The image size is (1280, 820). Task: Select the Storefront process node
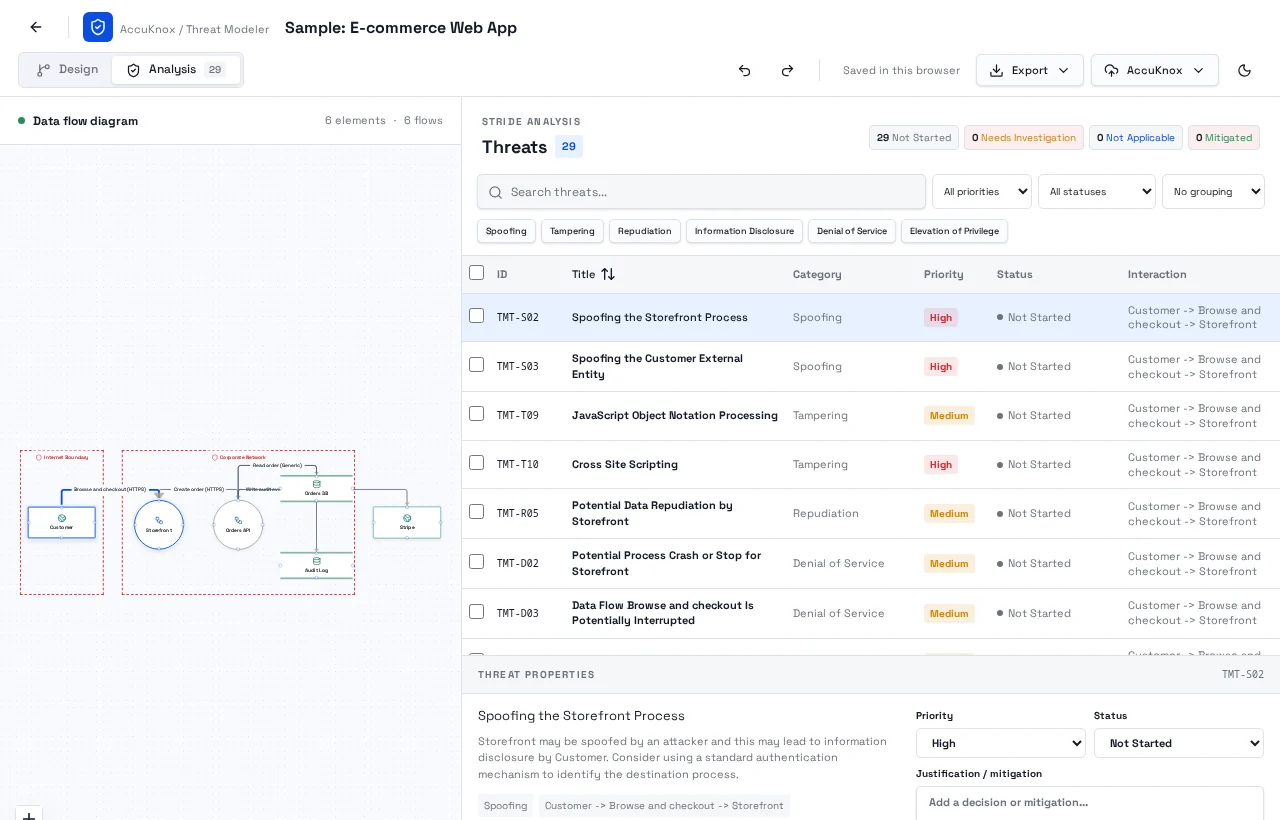(159, 525)
